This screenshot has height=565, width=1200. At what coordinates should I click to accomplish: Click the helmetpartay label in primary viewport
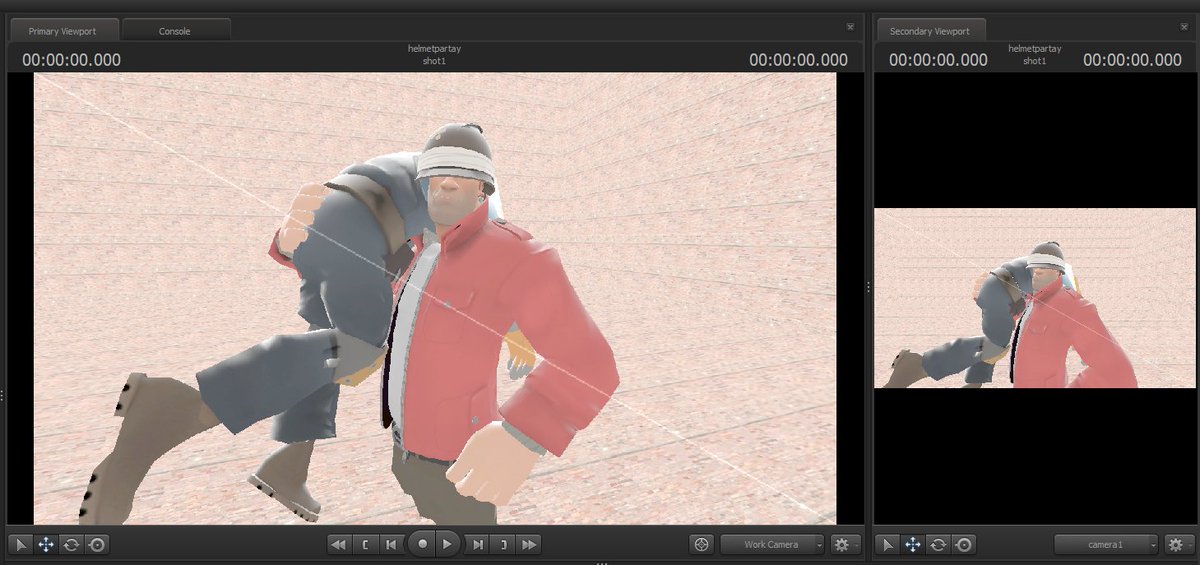tap(434, 48)
